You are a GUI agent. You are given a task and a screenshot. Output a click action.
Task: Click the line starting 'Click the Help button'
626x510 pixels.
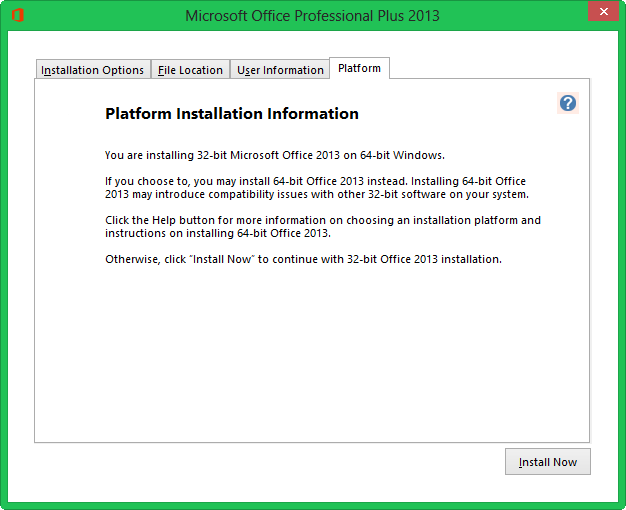pos(322,220)
